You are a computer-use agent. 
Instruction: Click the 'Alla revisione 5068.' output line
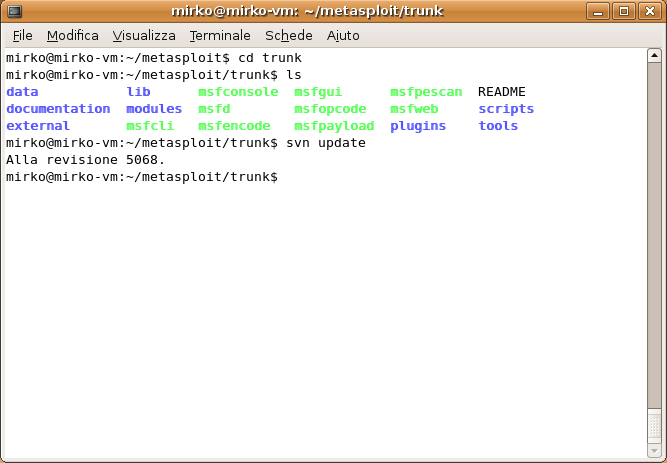click(86, 160)
